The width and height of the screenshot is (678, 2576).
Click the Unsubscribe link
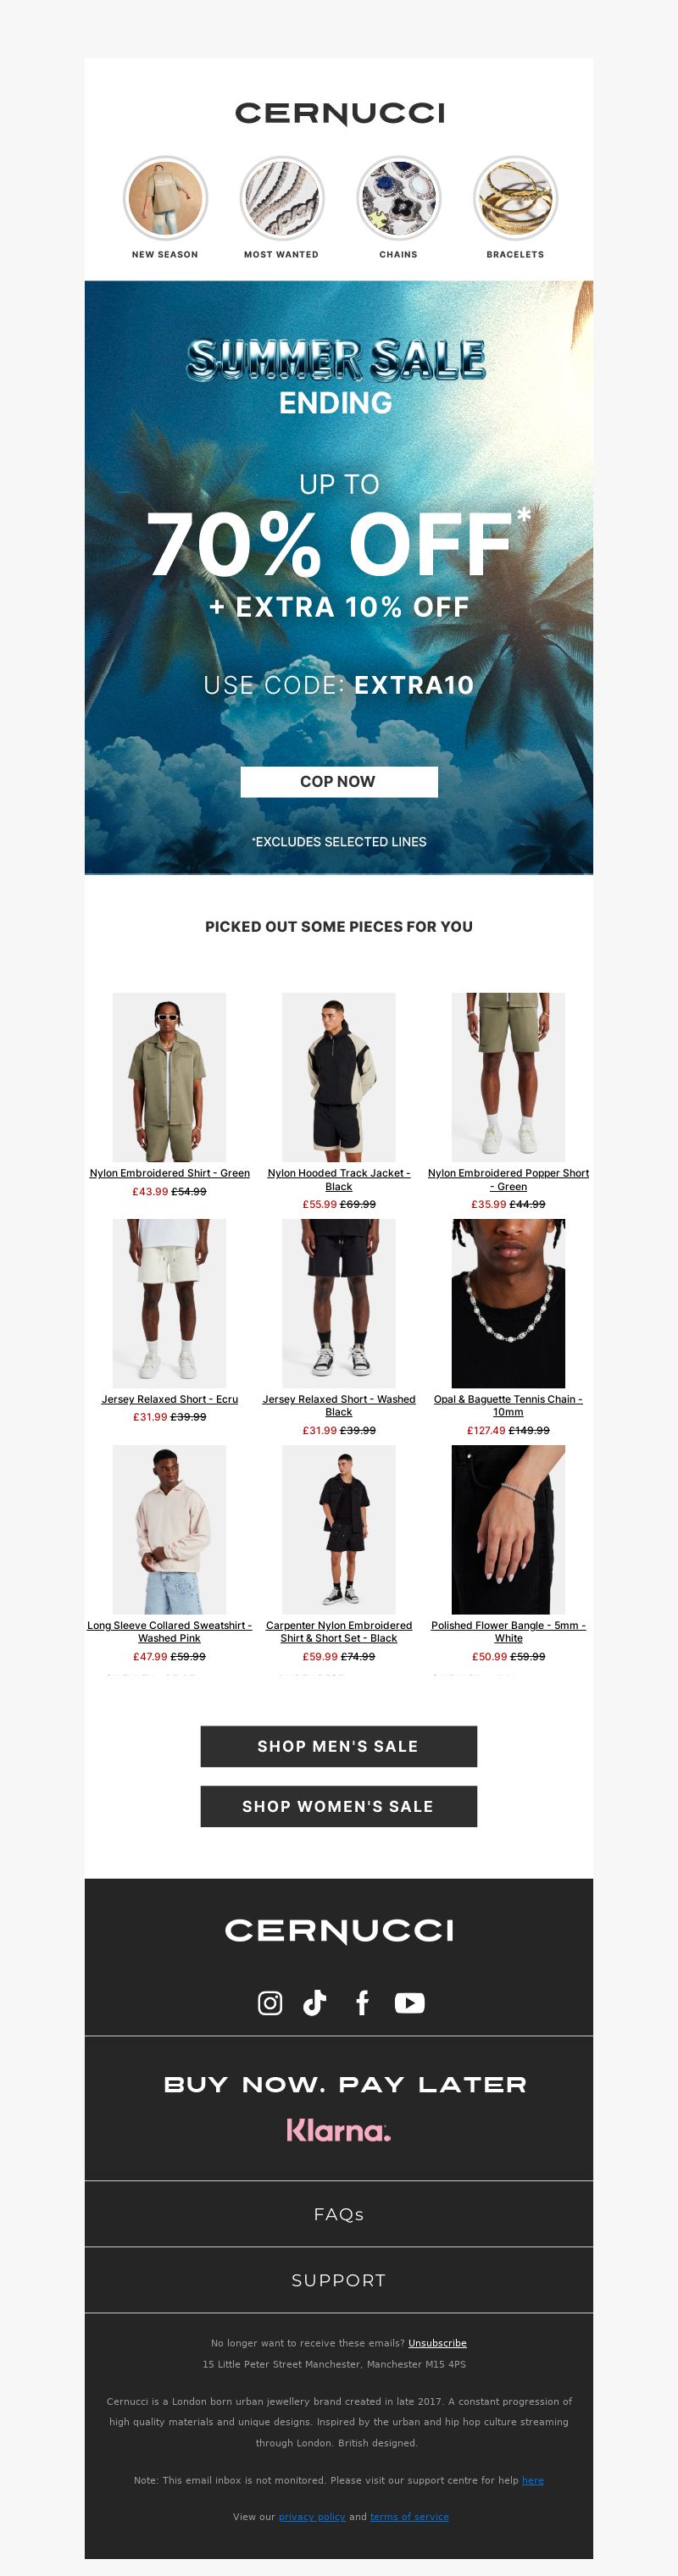437,2342
